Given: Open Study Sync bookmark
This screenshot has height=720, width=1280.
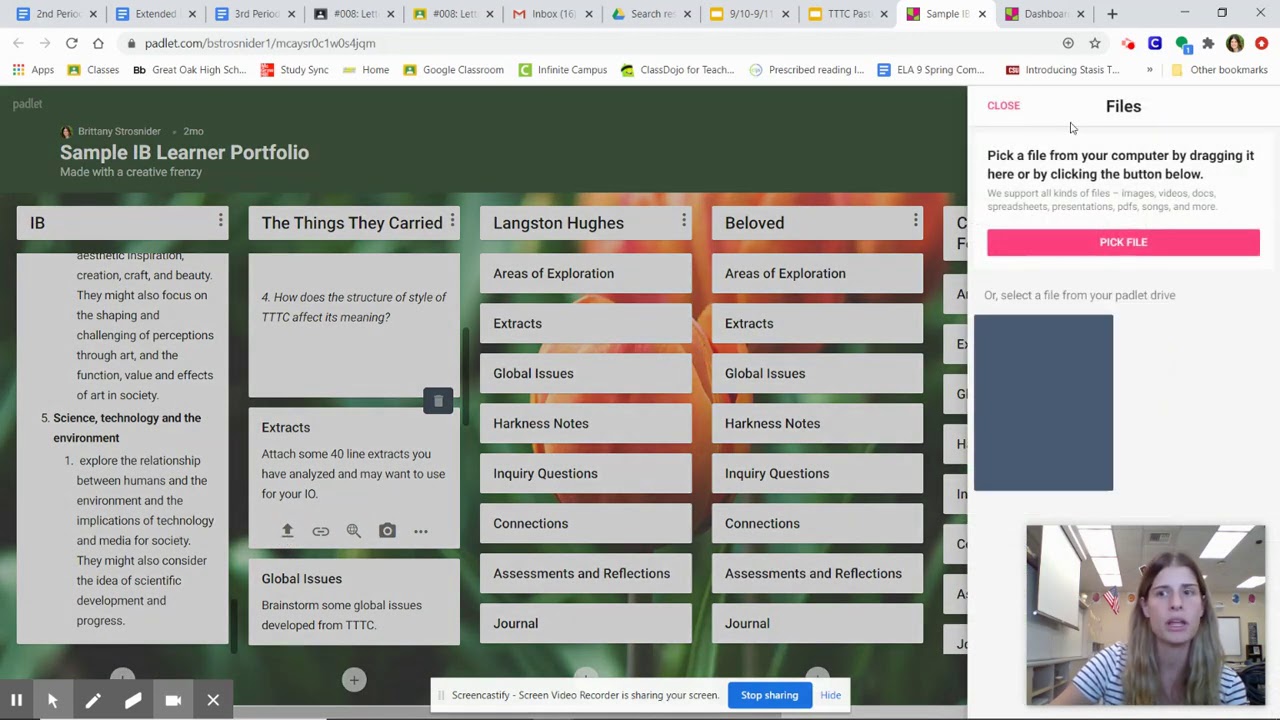Looking at the screenshot, I should coord(294,70).
